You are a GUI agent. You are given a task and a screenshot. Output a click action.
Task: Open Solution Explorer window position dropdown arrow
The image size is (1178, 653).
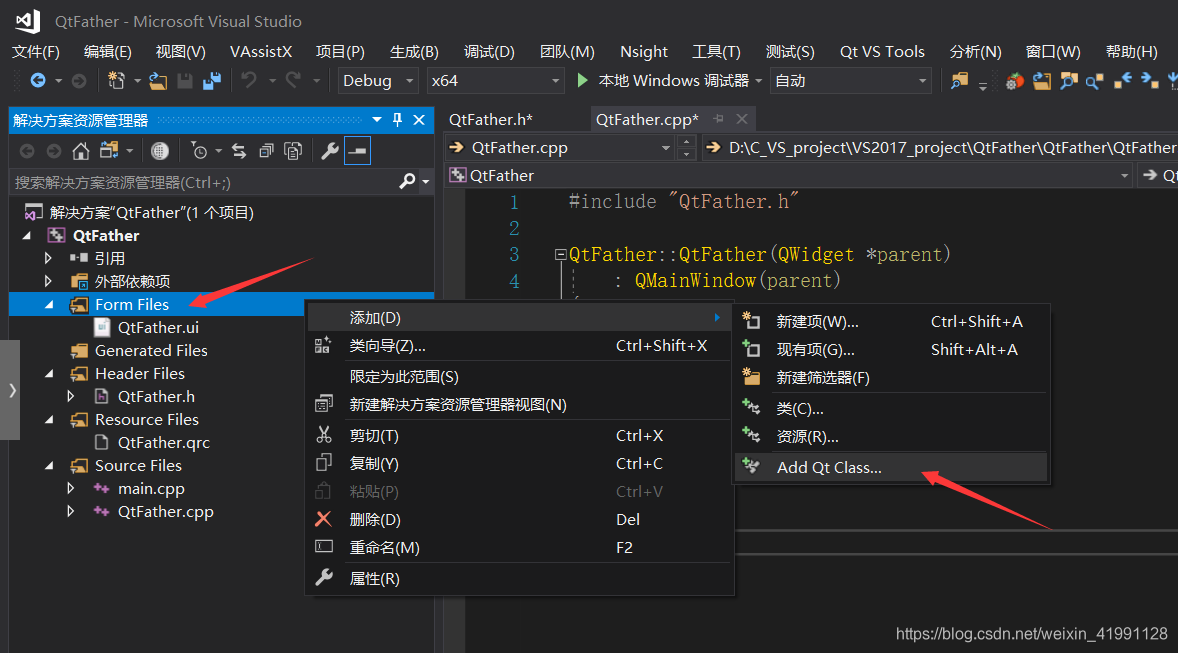(x=377, y=119)
